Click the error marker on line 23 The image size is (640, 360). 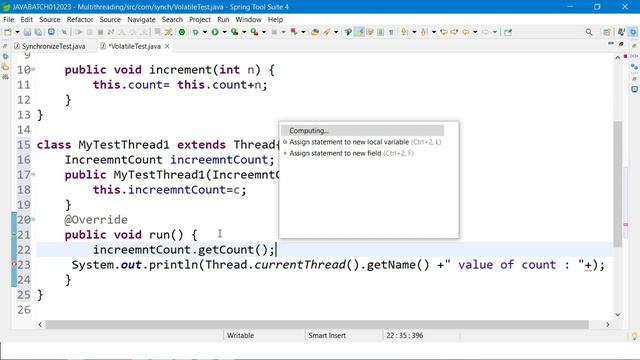point(14,264)
